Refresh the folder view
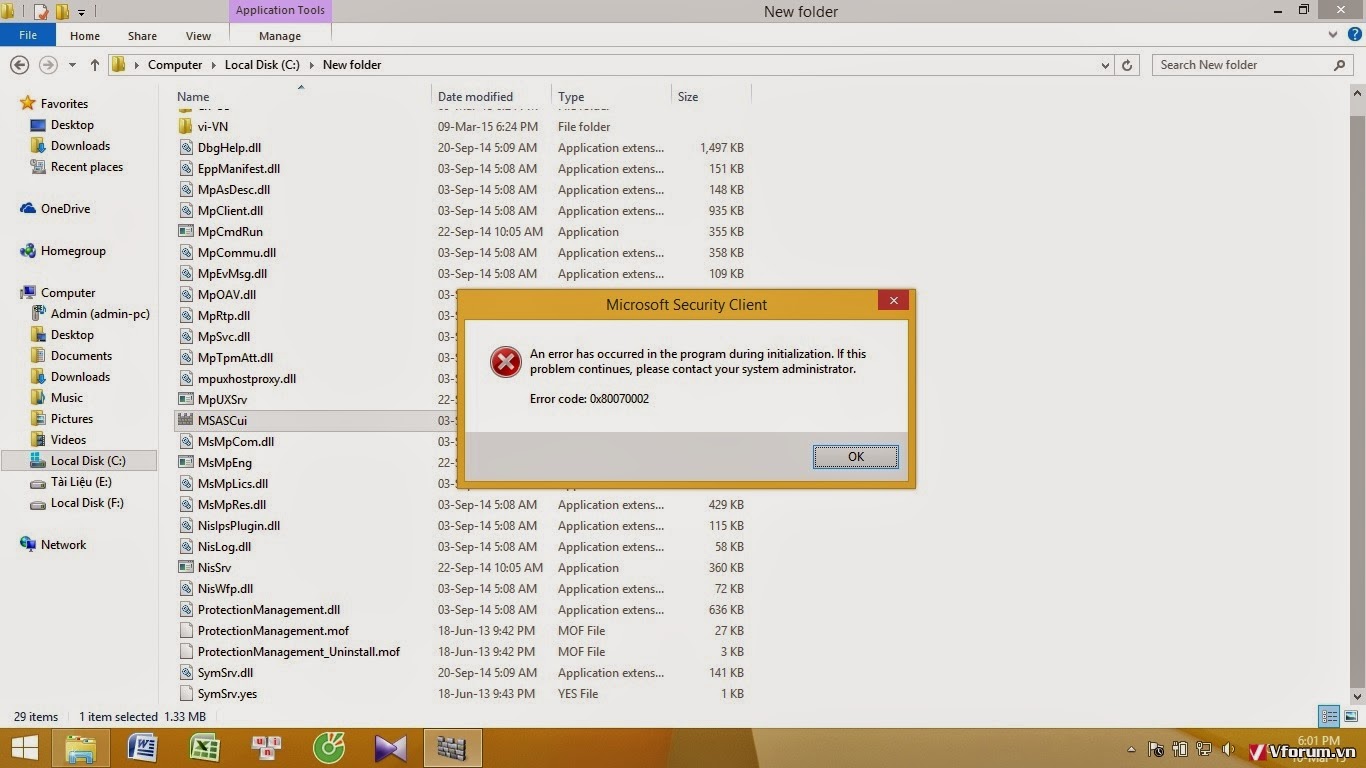Screen dimensions: 1366x768 tap(1127, 65)
